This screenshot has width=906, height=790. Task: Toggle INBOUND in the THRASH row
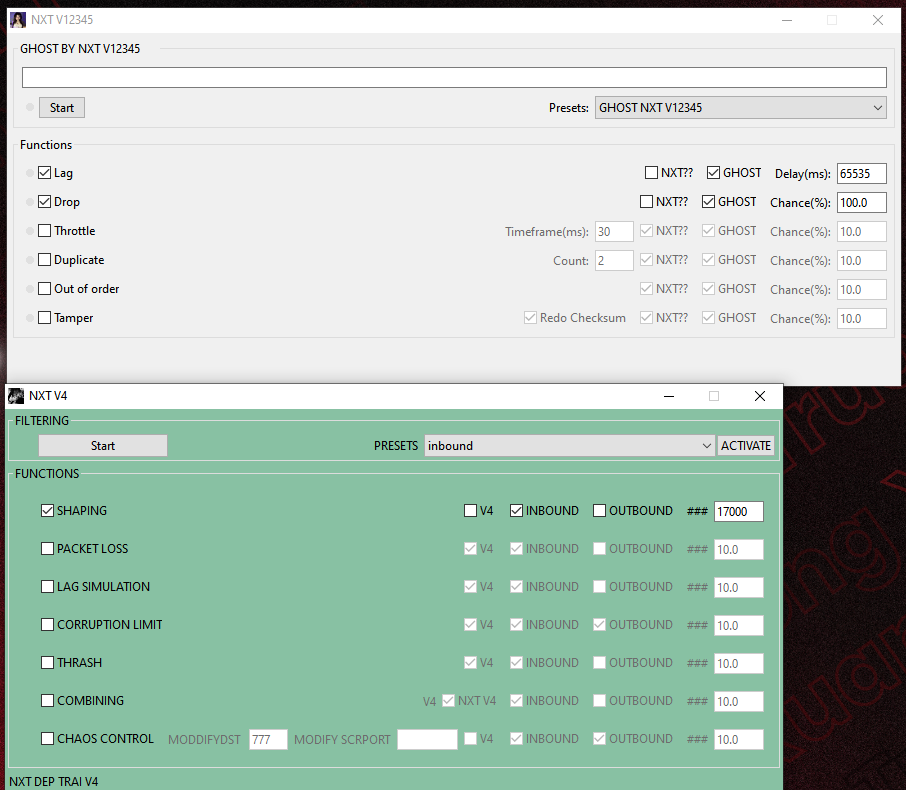pyautogui.click(x=517, y=662)
